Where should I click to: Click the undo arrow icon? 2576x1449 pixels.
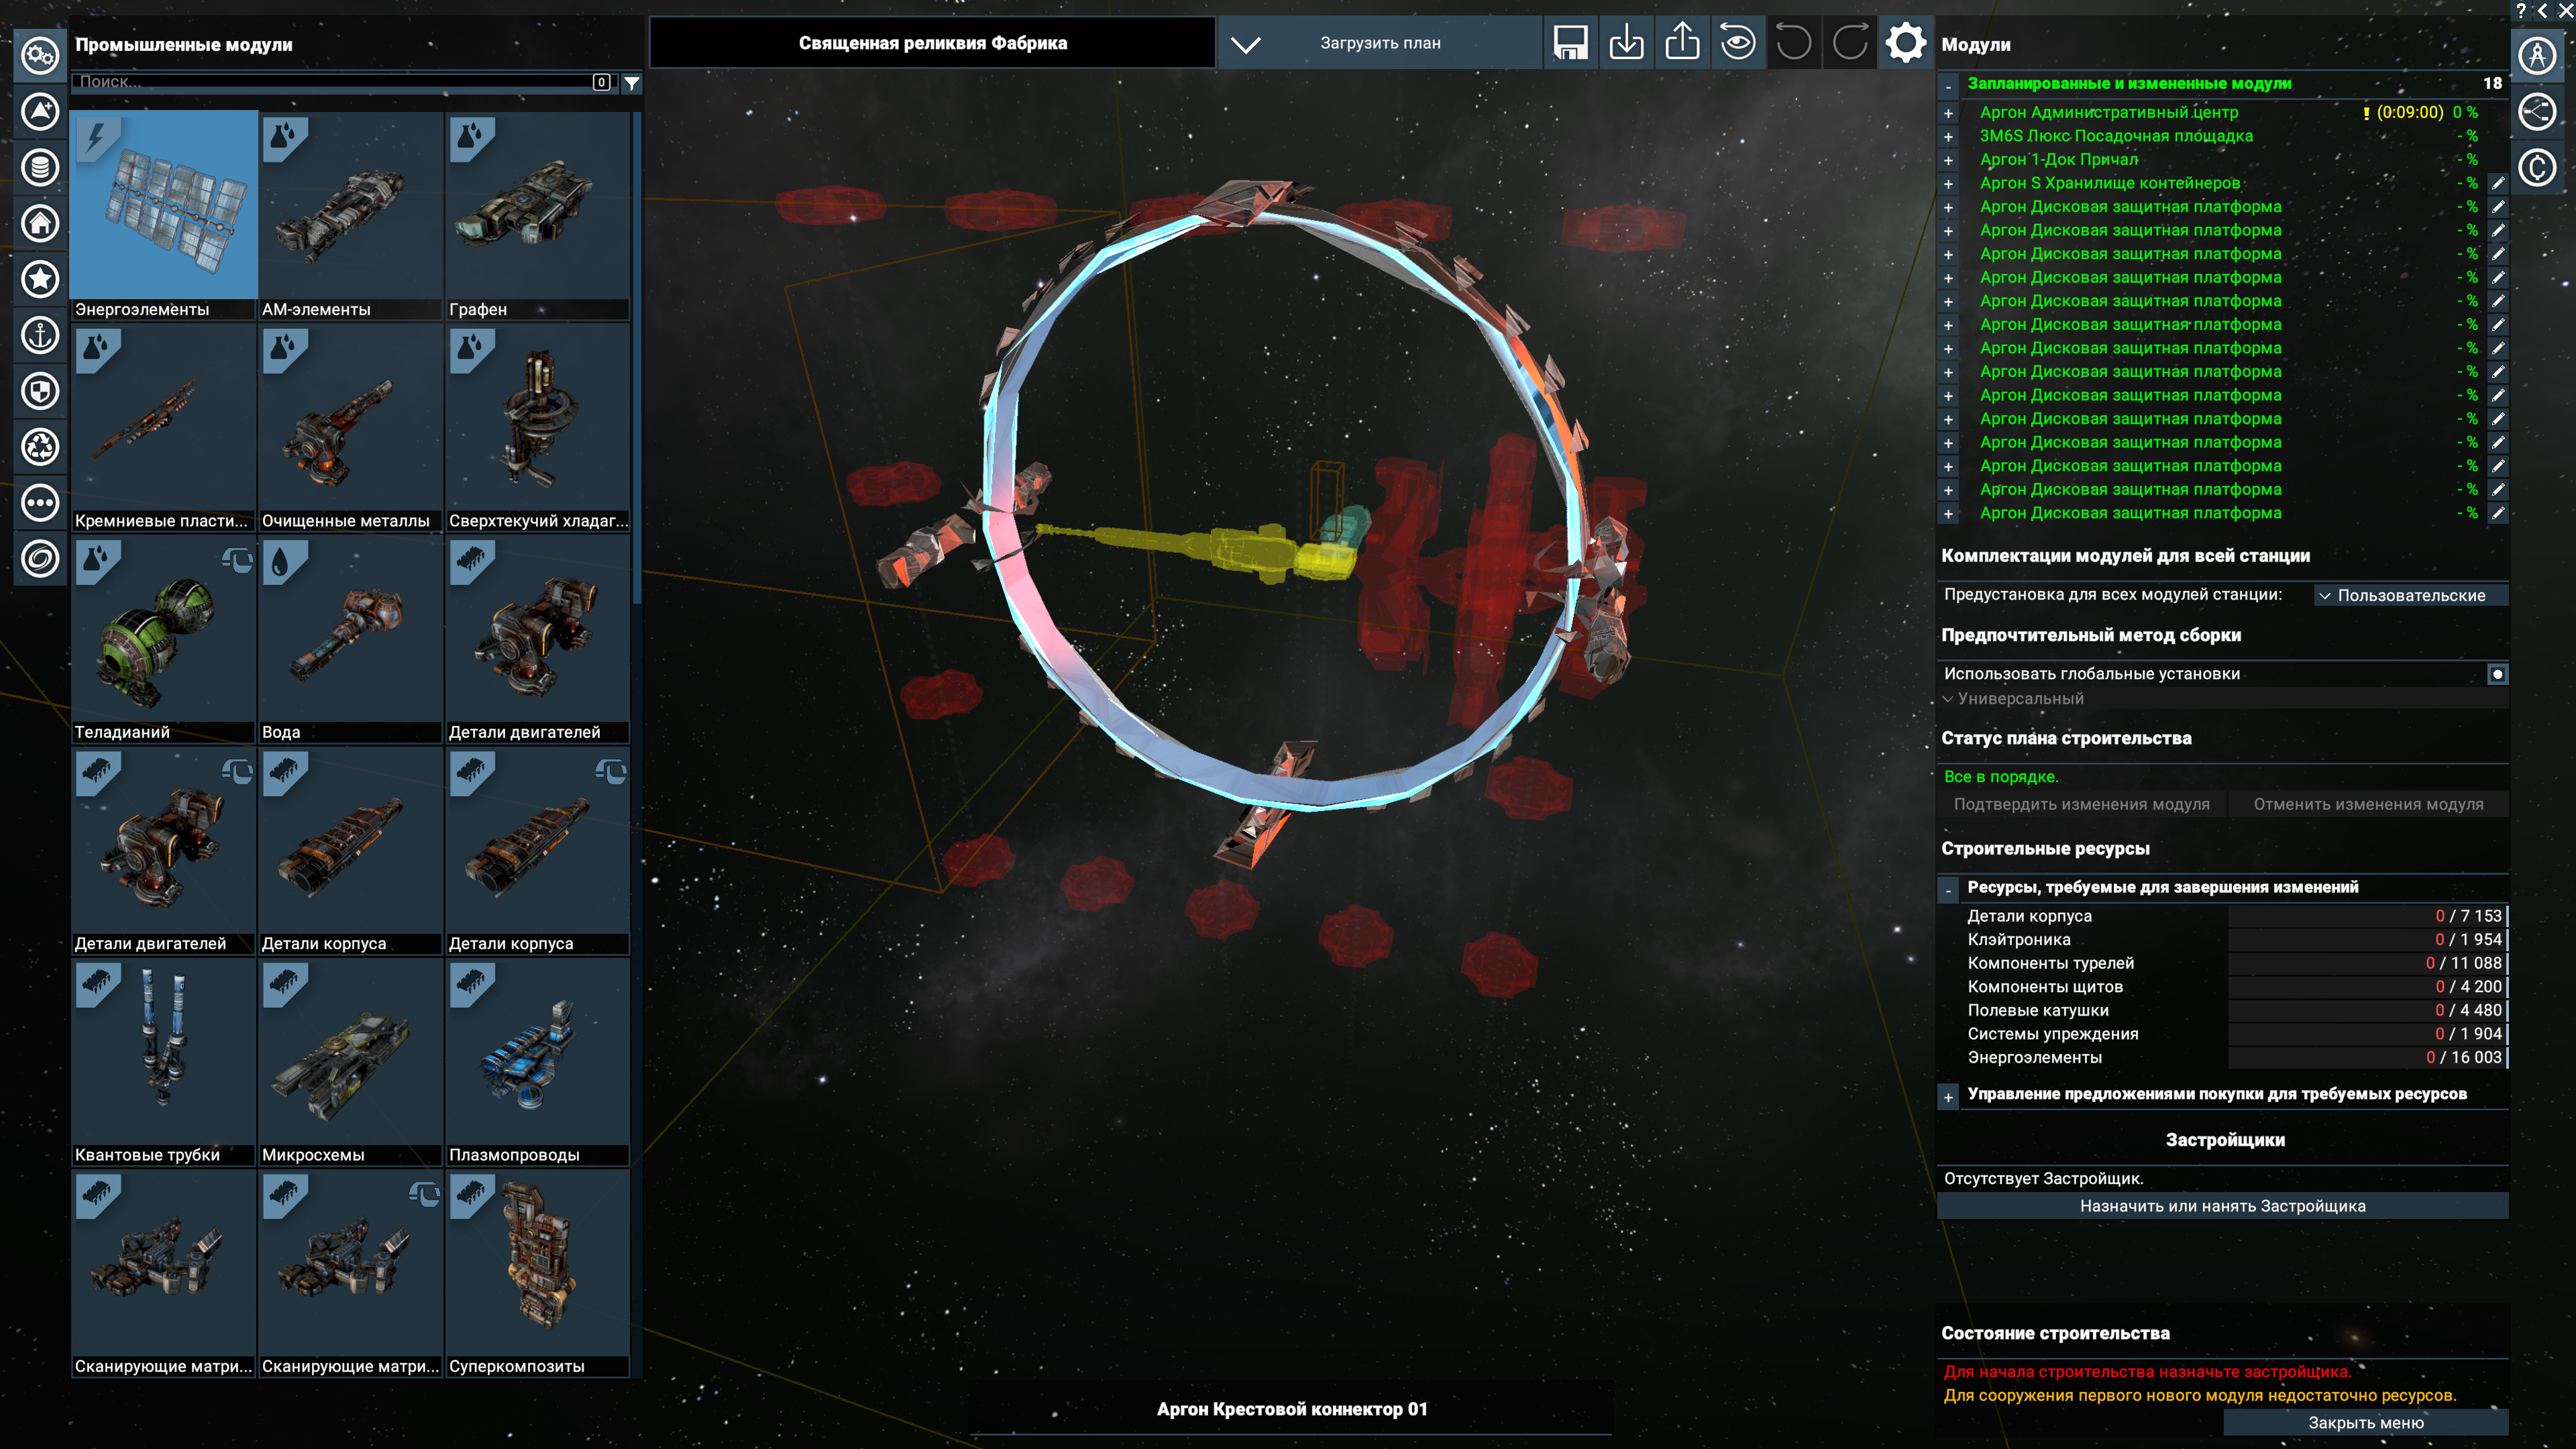click(1794, 43)
